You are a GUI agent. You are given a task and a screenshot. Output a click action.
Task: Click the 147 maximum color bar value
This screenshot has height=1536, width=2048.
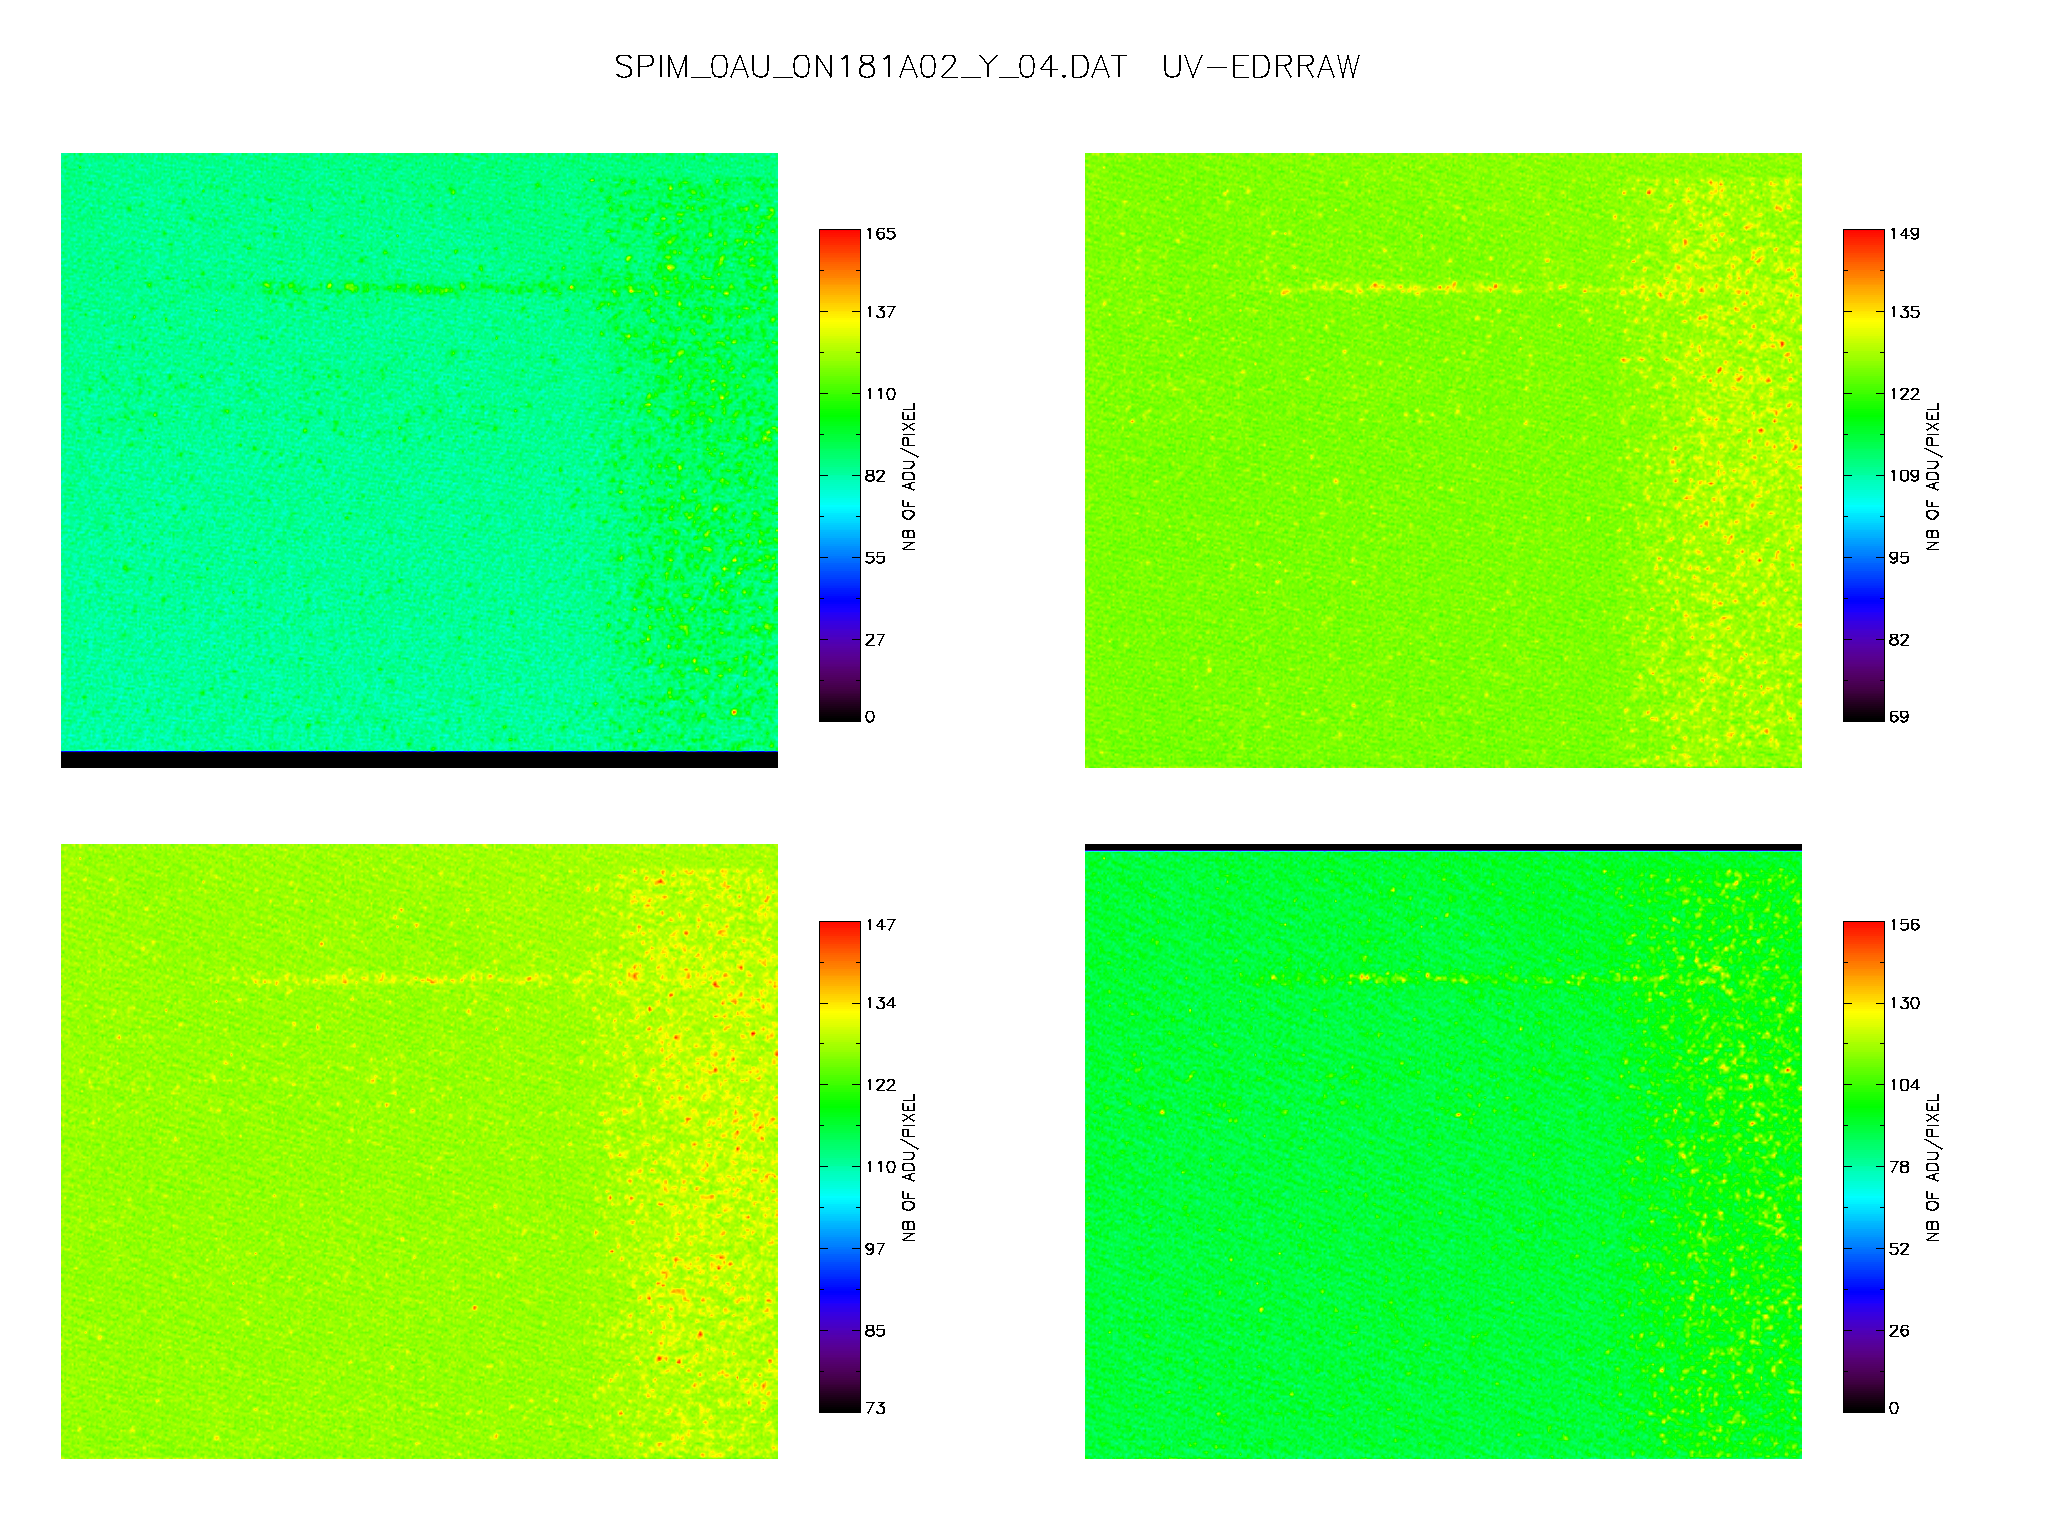coord(881,925)
